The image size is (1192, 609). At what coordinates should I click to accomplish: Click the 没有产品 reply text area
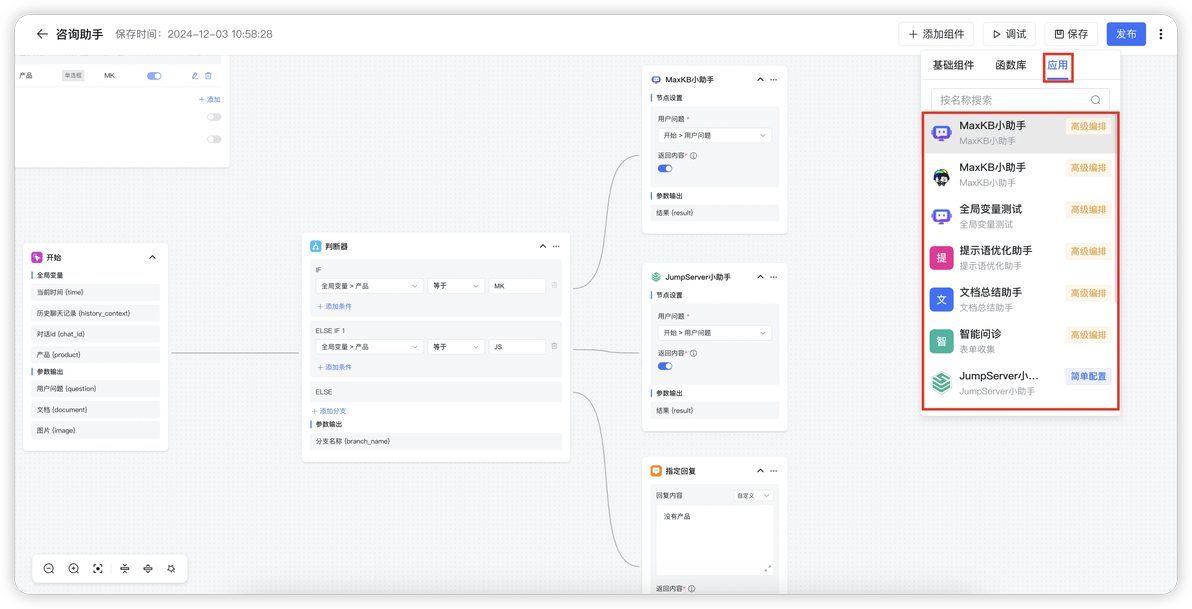(x=715, y=540)
